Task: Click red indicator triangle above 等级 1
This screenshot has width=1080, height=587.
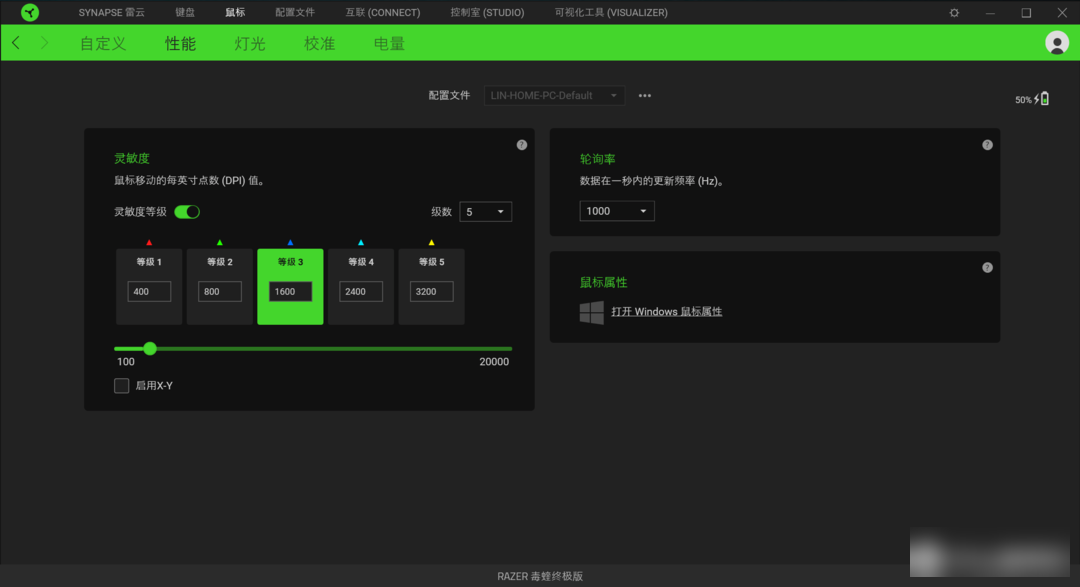Action: point(149,243)
